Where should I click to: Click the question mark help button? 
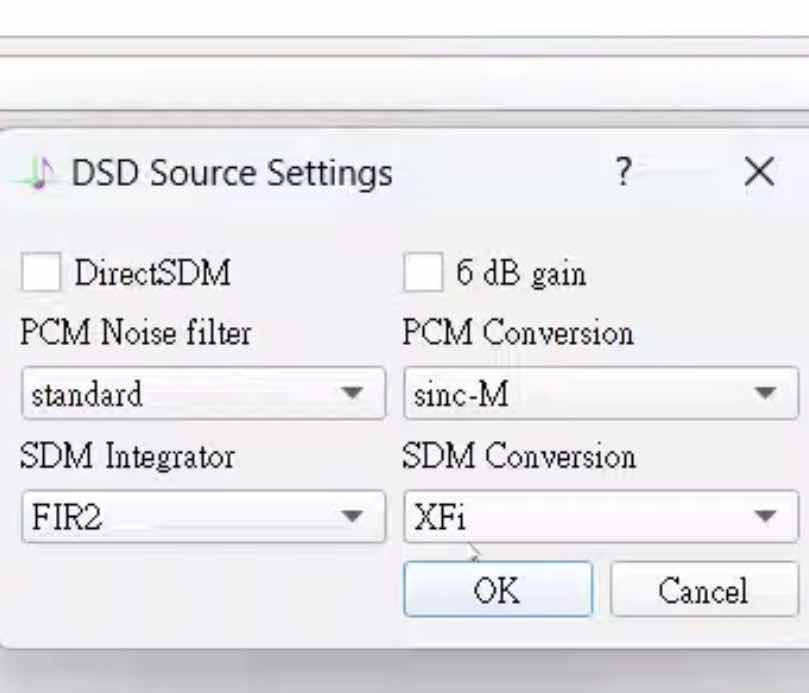point(623,172)
